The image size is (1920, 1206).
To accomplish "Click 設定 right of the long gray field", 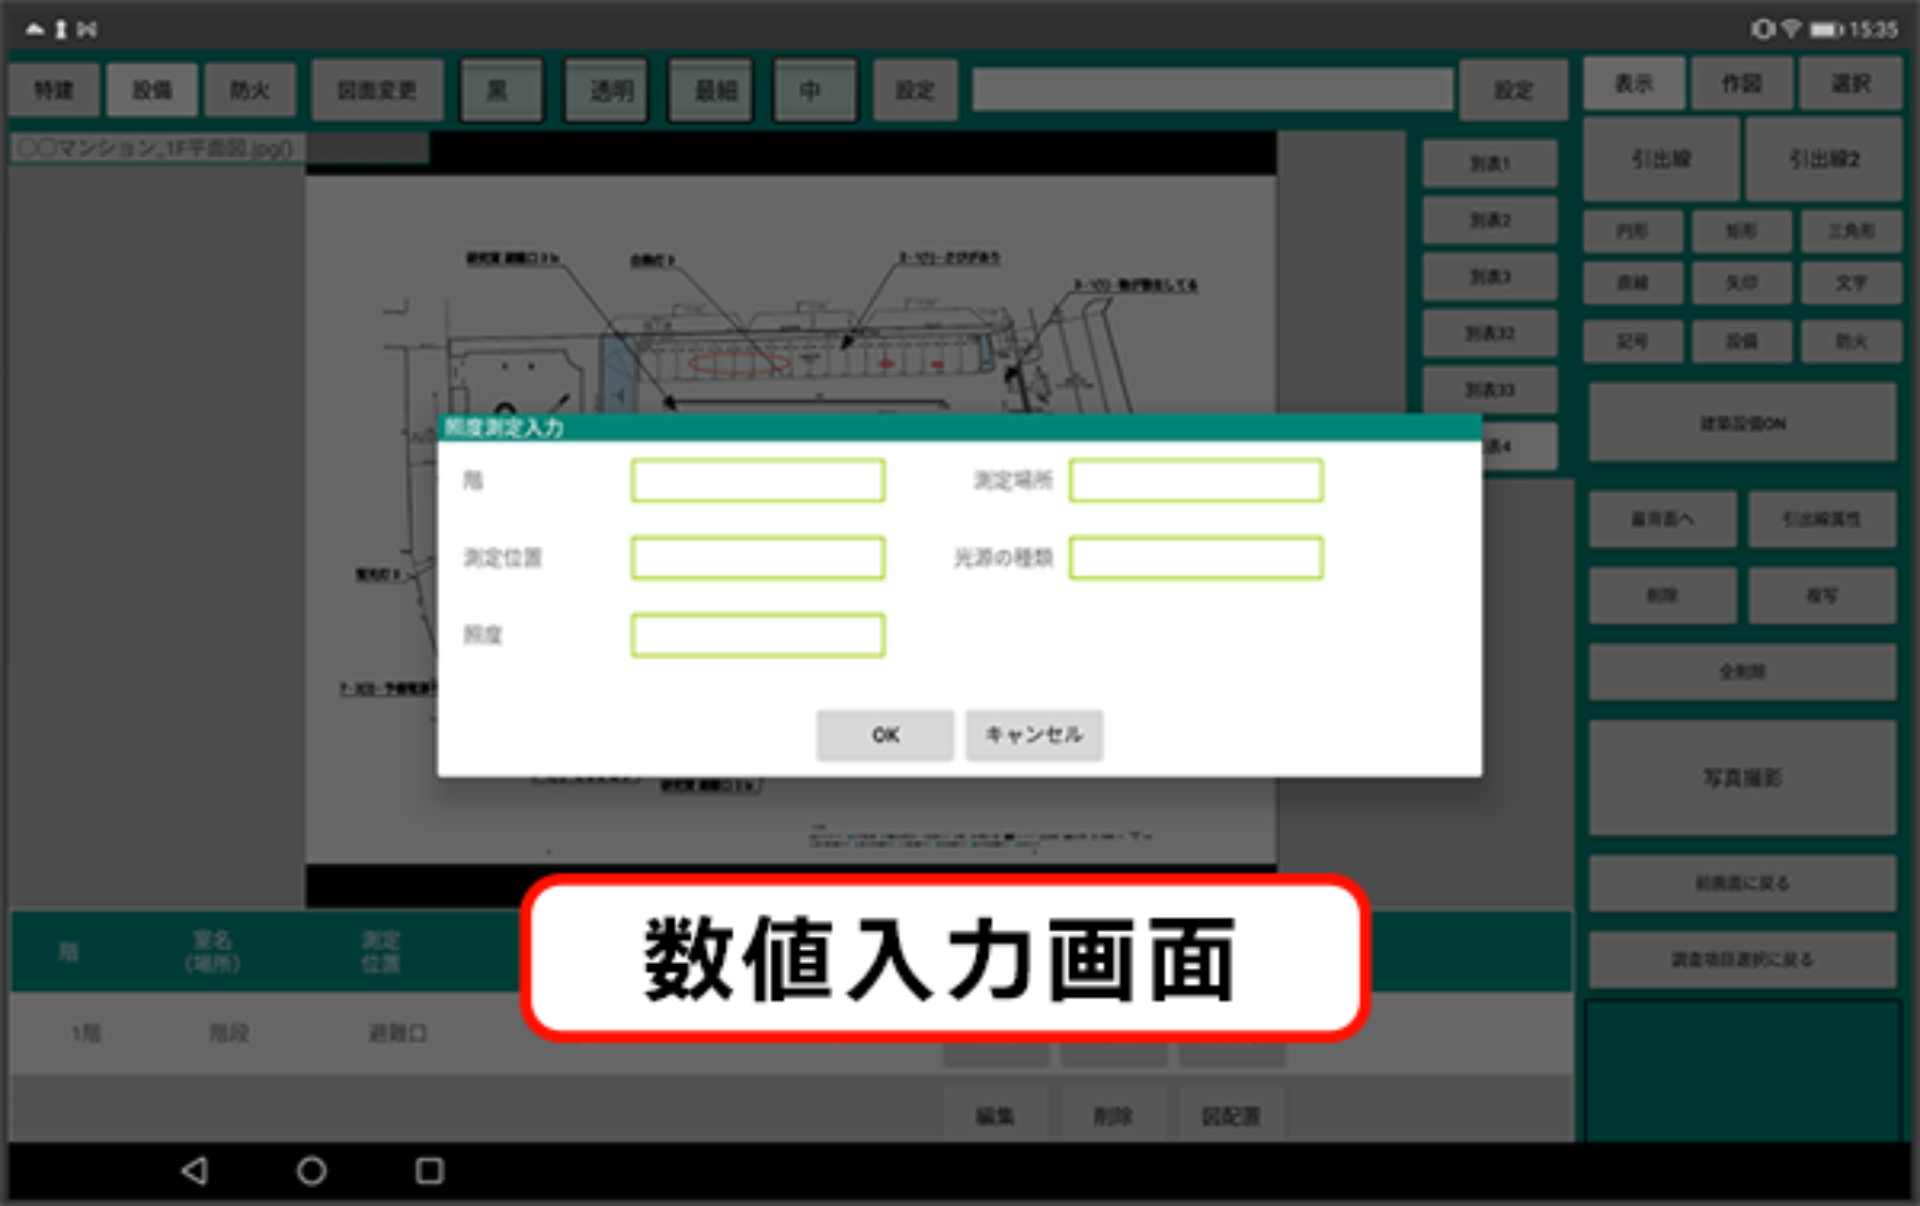I will click(x=1514, y=90).
